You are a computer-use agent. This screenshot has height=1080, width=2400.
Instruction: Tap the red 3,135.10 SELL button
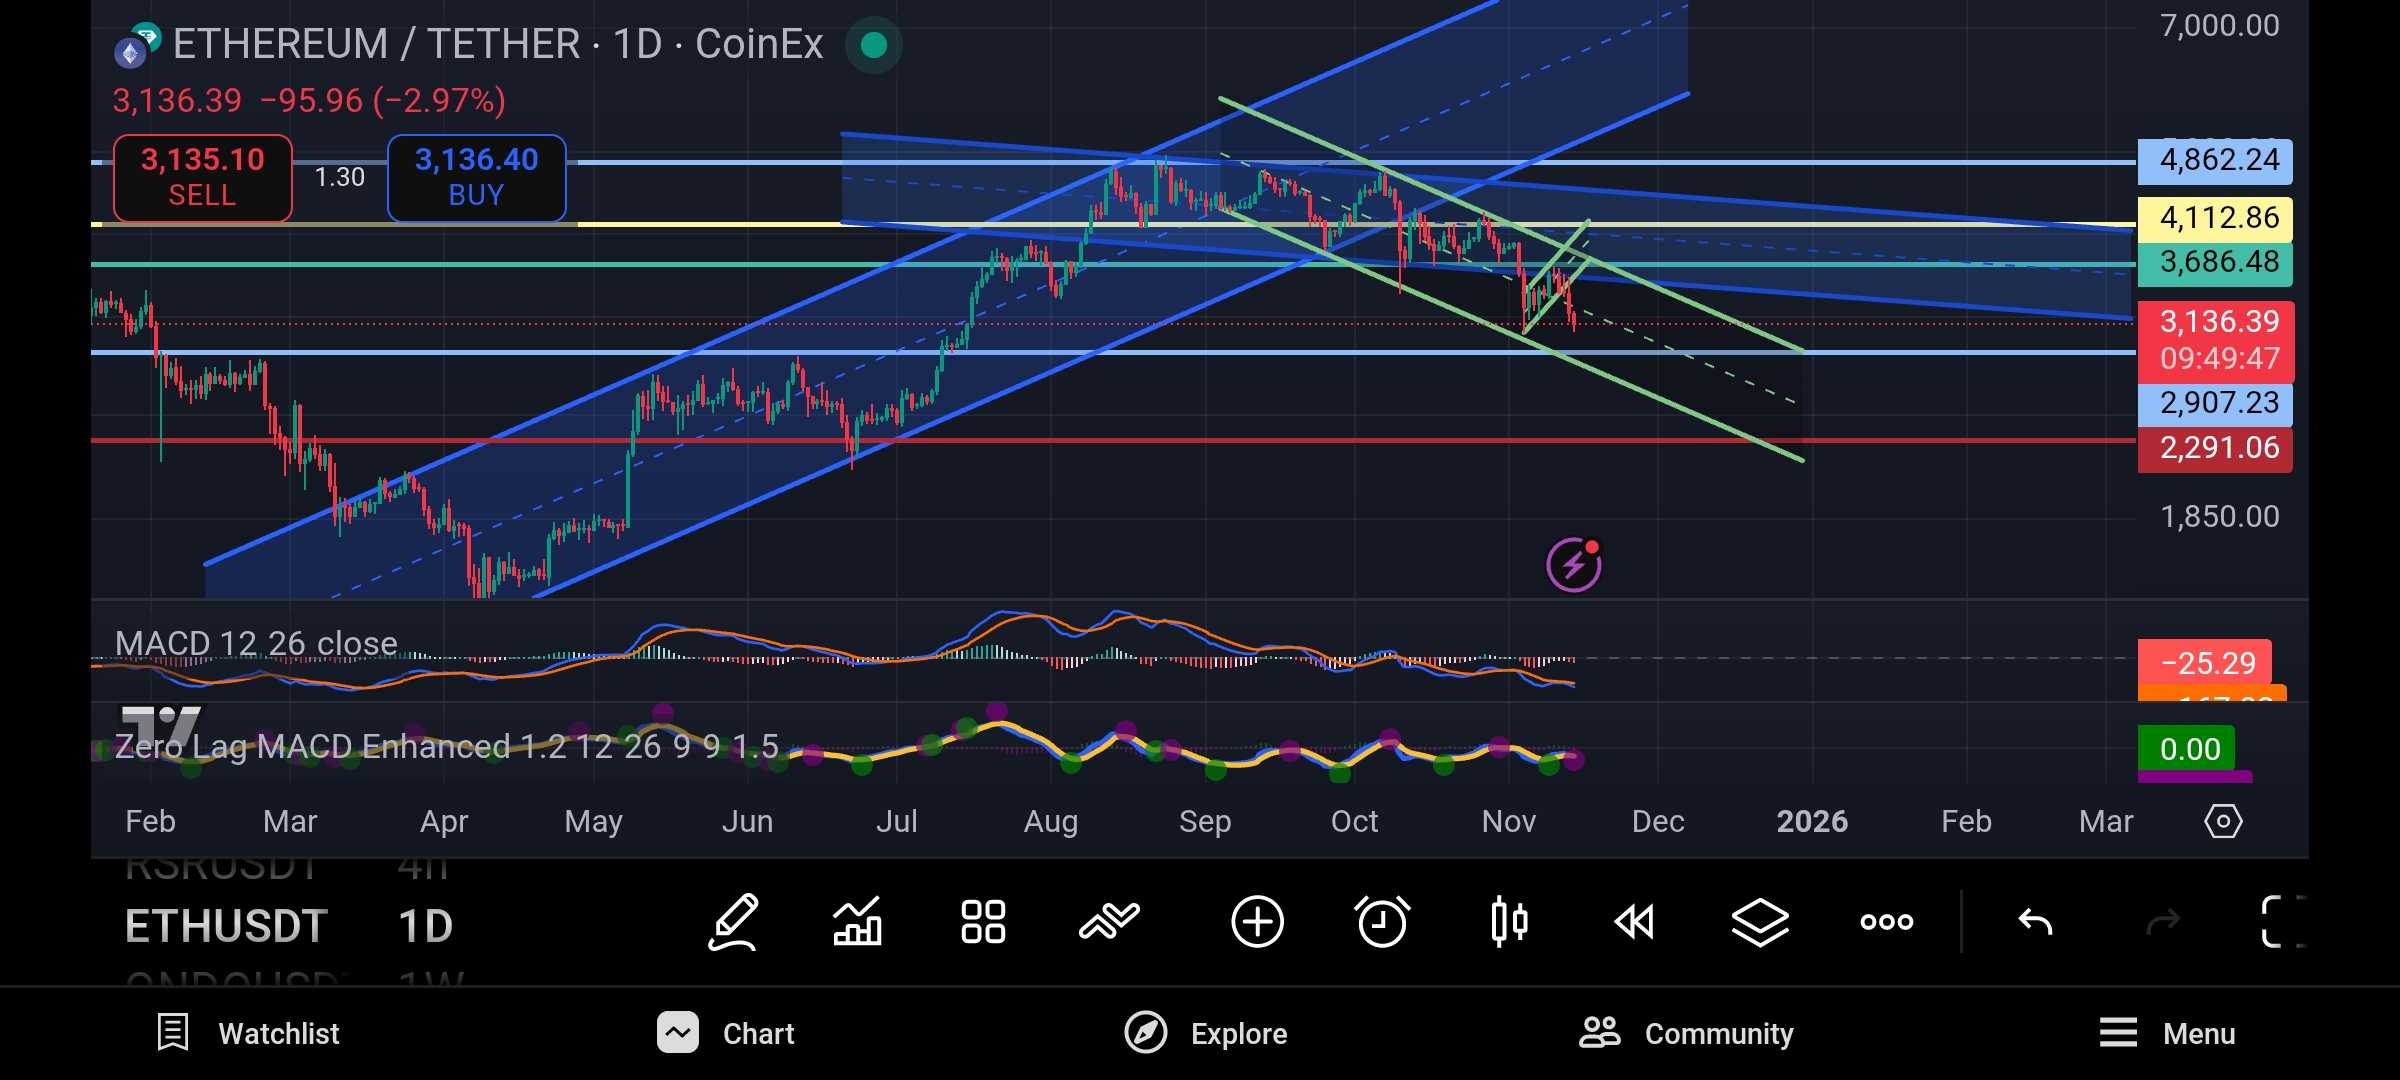coord(202,177)
